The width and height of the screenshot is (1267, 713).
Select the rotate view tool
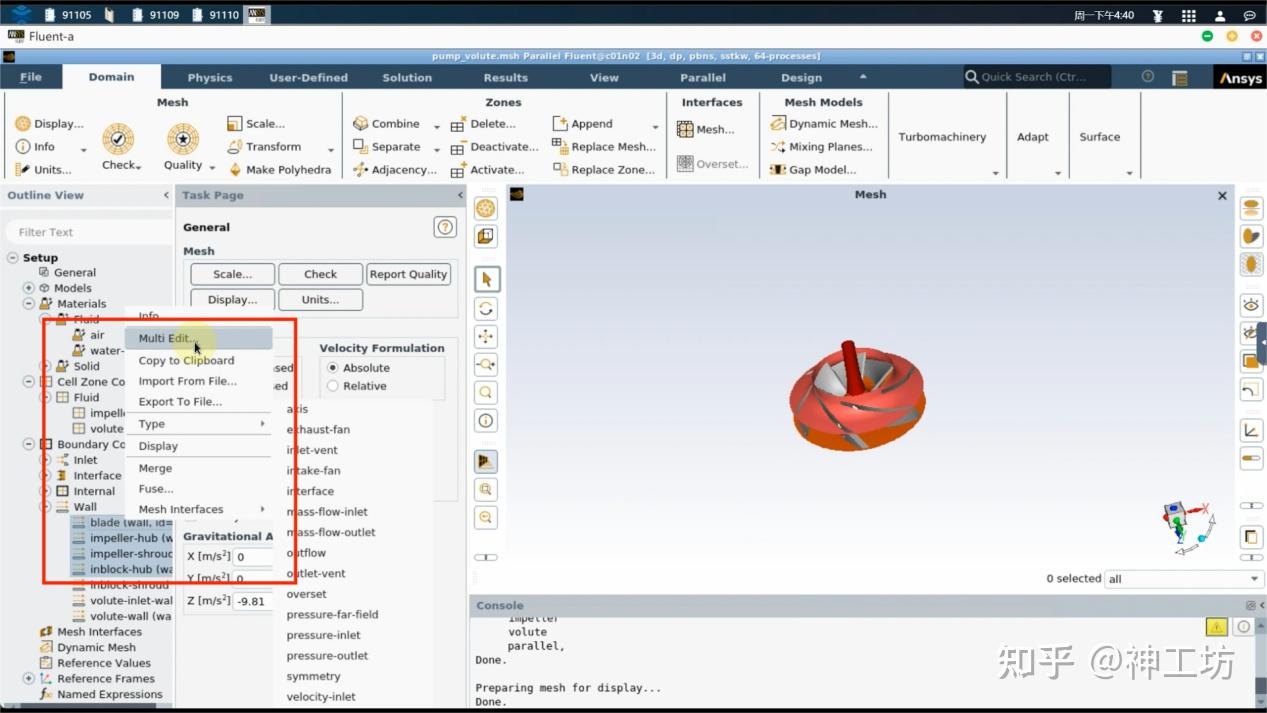(x=486, y=308)
